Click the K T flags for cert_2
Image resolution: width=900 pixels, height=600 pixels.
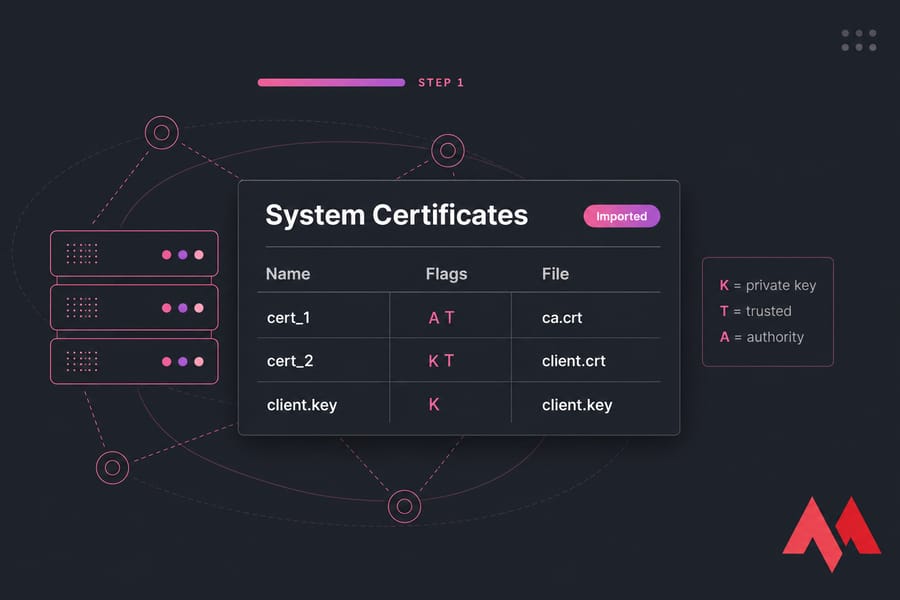pyautogui.click(x=441, y=361)
